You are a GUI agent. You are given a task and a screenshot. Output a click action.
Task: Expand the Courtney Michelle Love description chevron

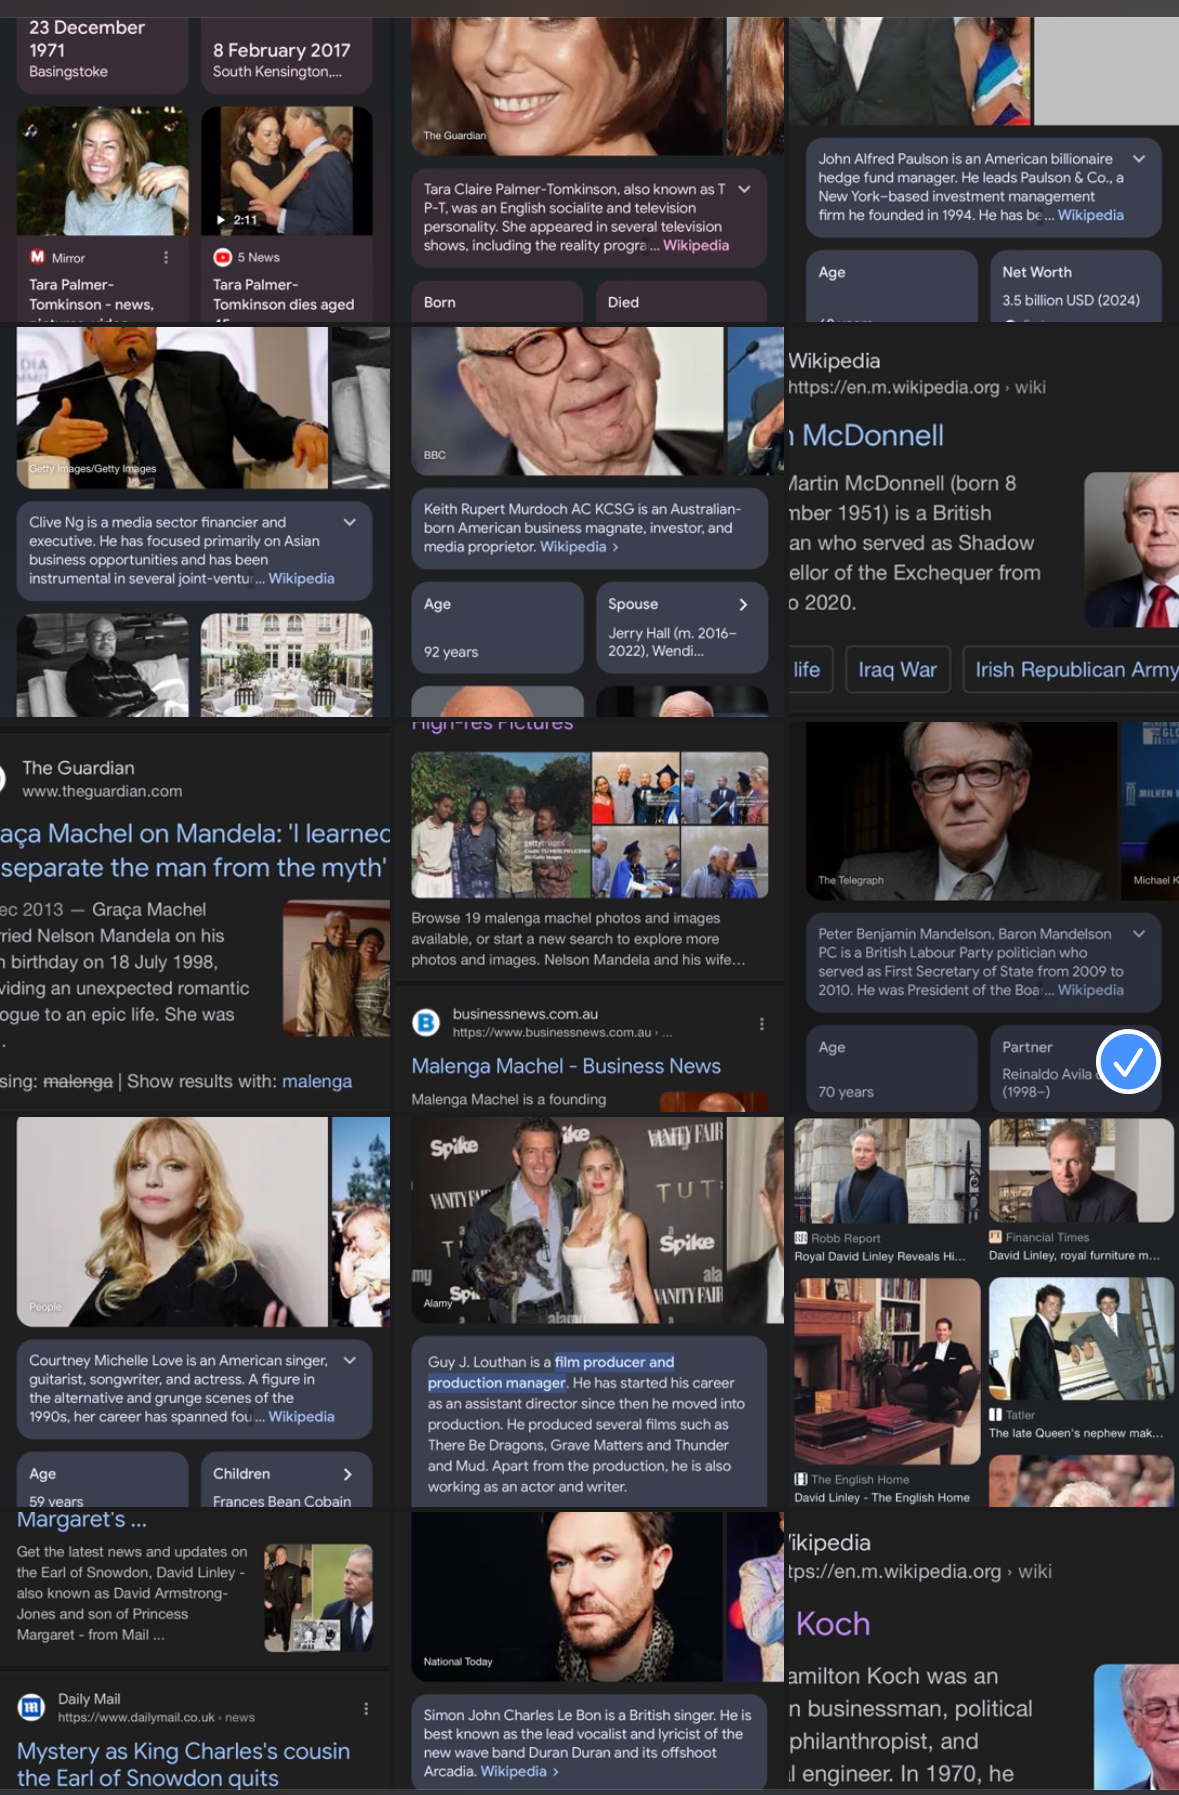[x=350, y=1360]
